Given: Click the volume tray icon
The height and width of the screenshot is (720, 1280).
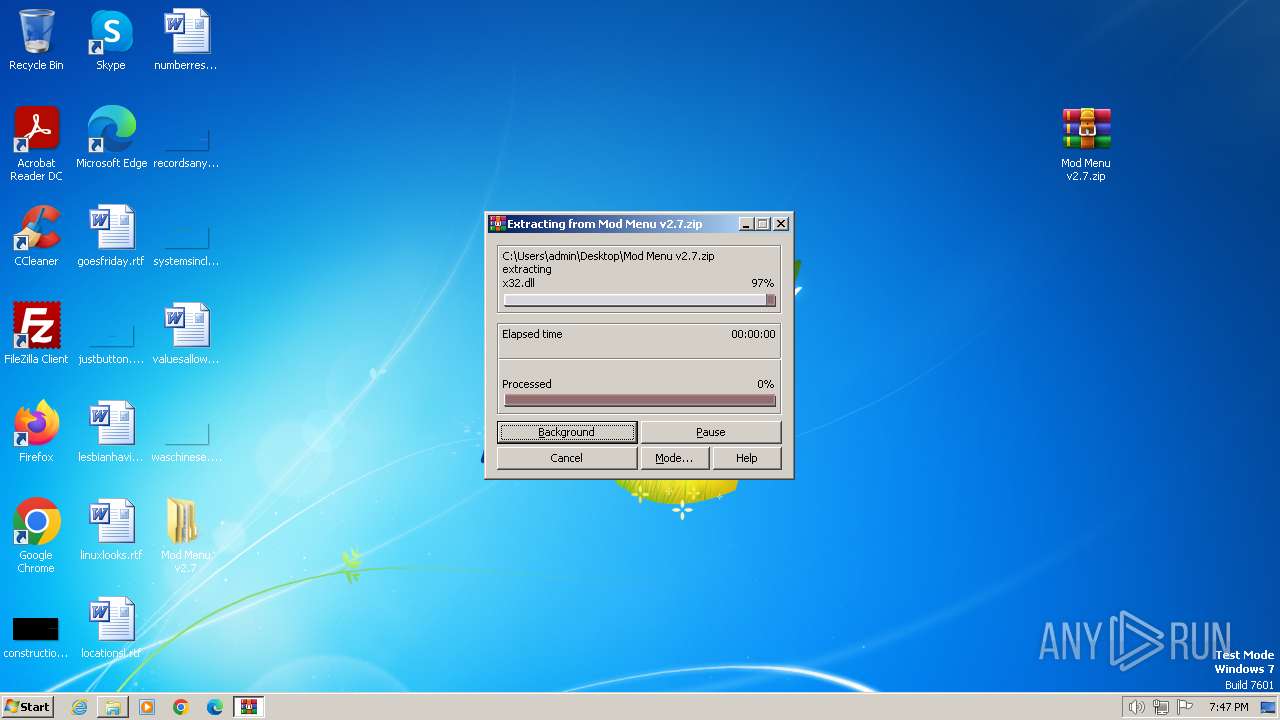Looking at the screenshot, I should [x=1136, y=707].
